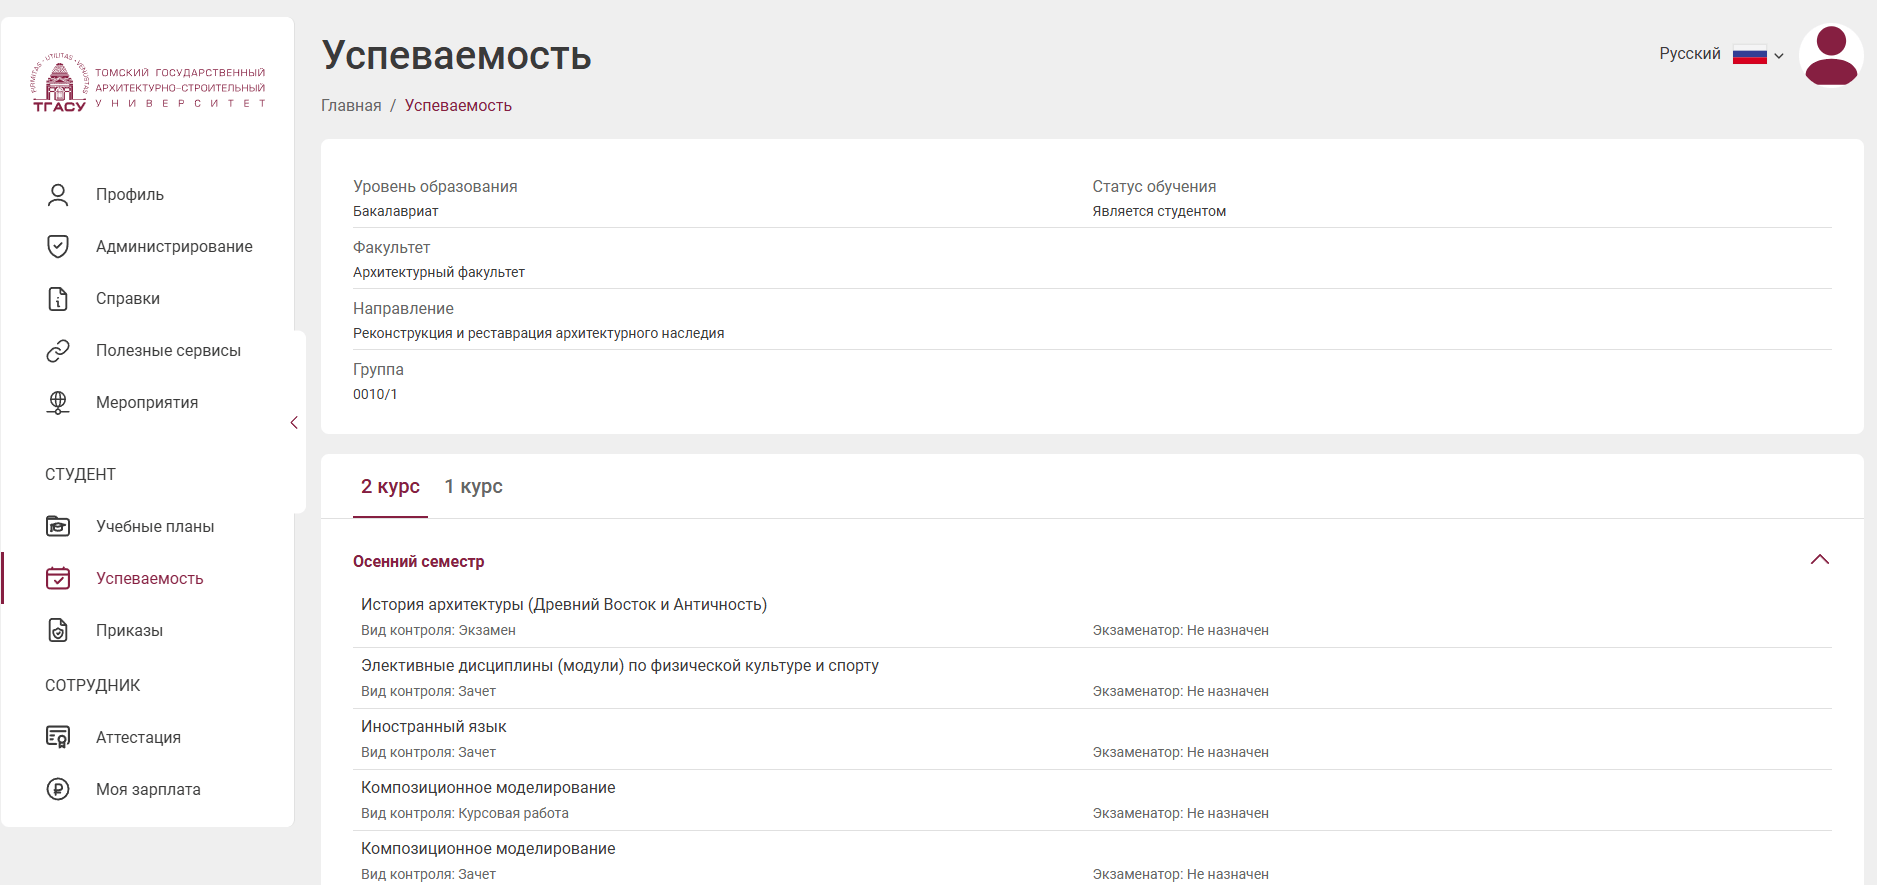1877x885 pixels.
Task: Click the ТГАСУ university logo
Action: pos(149,84)
